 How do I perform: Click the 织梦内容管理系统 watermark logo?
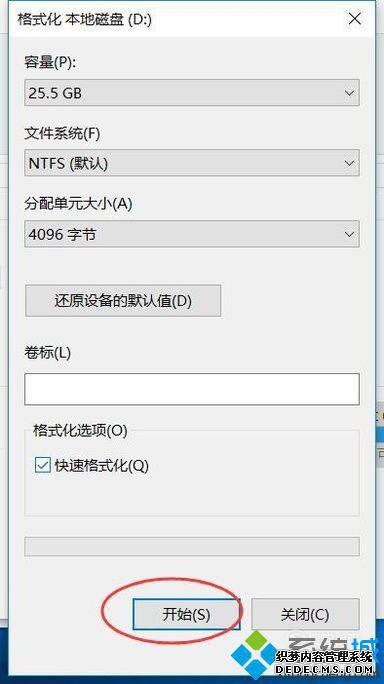(x=303, y=658)
